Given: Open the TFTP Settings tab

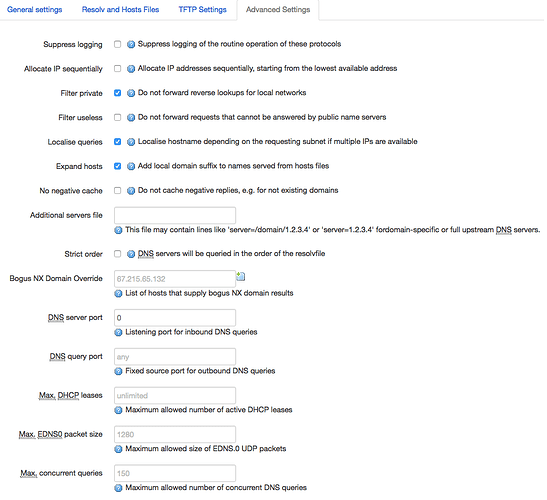Looking at the screenshot, I should click(x=202, y=10).
